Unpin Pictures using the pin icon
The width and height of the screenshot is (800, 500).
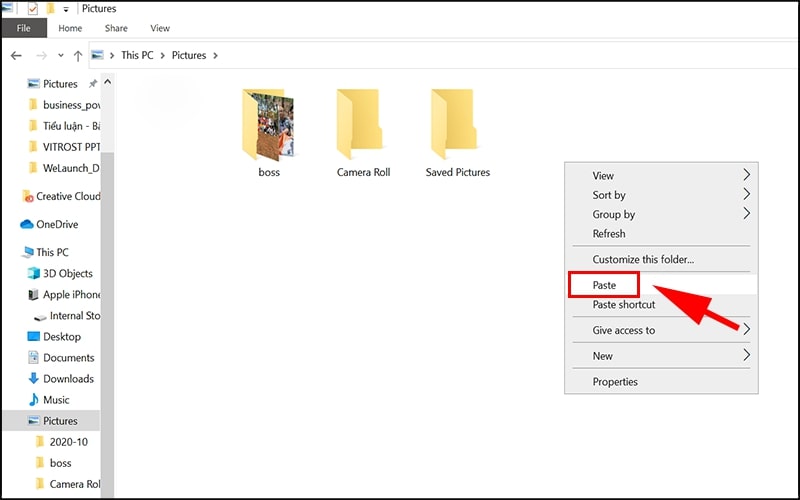[x=92, y=84]
